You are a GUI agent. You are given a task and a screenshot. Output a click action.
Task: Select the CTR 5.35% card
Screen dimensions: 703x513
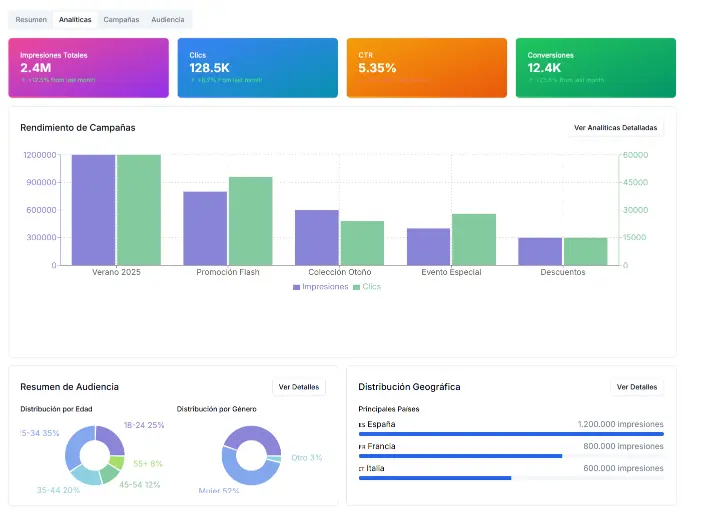tap(427, 68)
